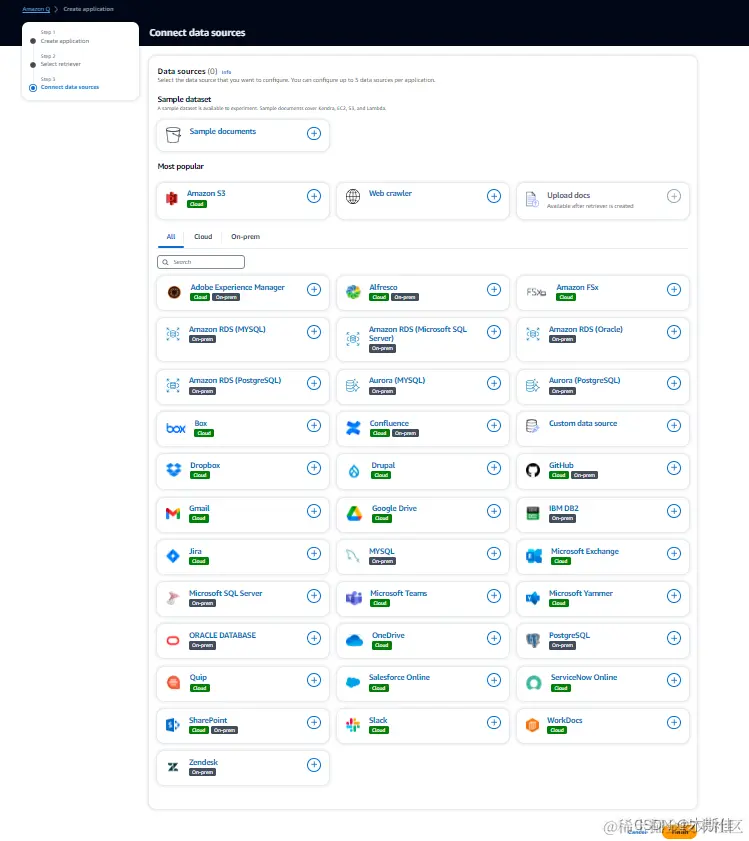Click the plus icon for Jira
This screenshot has height=841, width=749.
pos(314,554)
